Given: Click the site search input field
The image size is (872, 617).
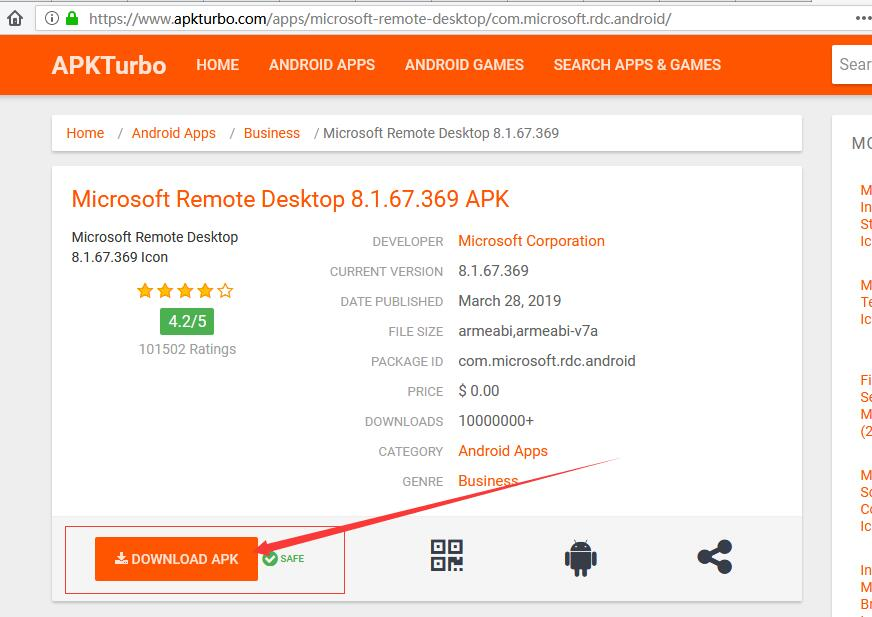Looking at the screenshot, I should (853, 65).
